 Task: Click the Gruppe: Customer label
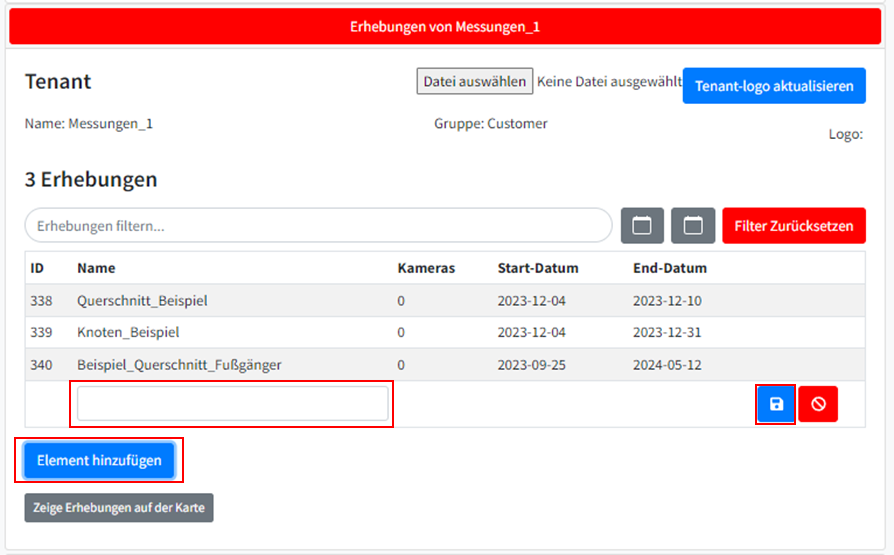click(490, 123)
